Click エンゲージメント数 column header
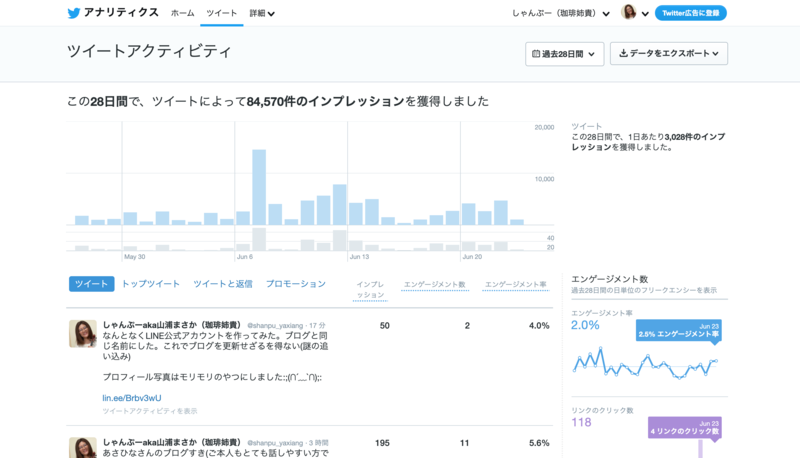Image resolution: width=800 pixels, height=458 pixels. [x=435, y=285]
